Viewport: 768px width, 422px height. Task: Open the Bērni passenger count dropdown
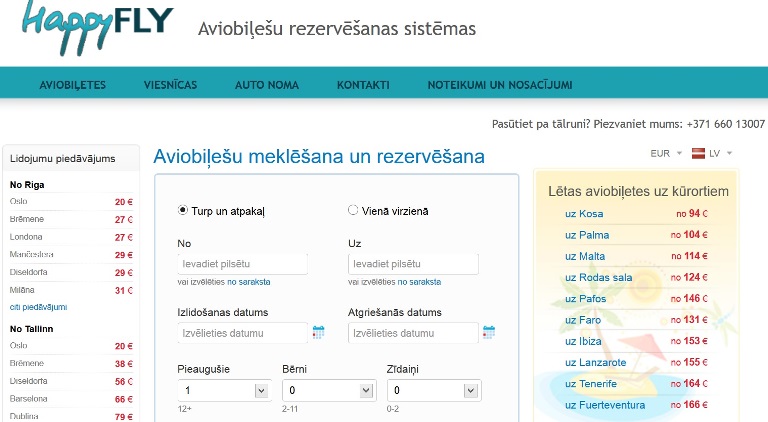(x=329, y=390)
